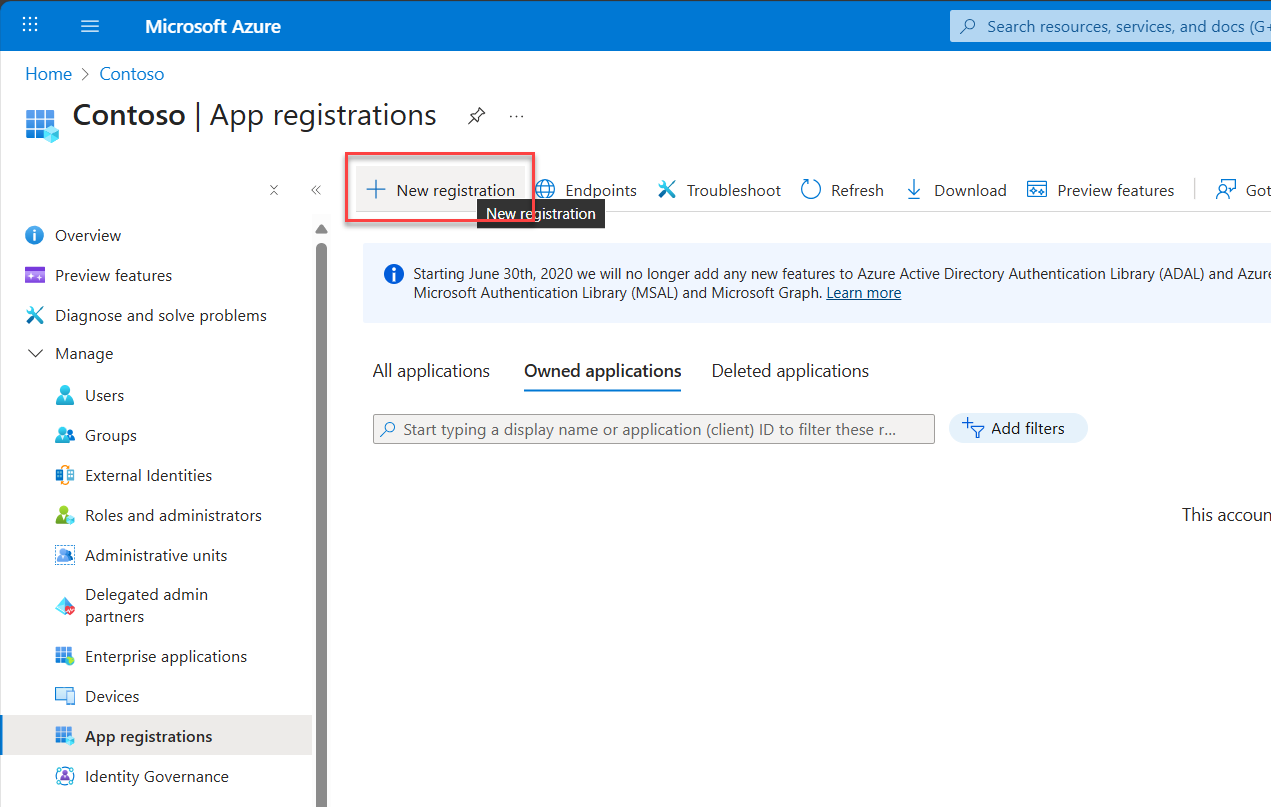Click the toolbar Preview features icon

[x=1037, y=190]
